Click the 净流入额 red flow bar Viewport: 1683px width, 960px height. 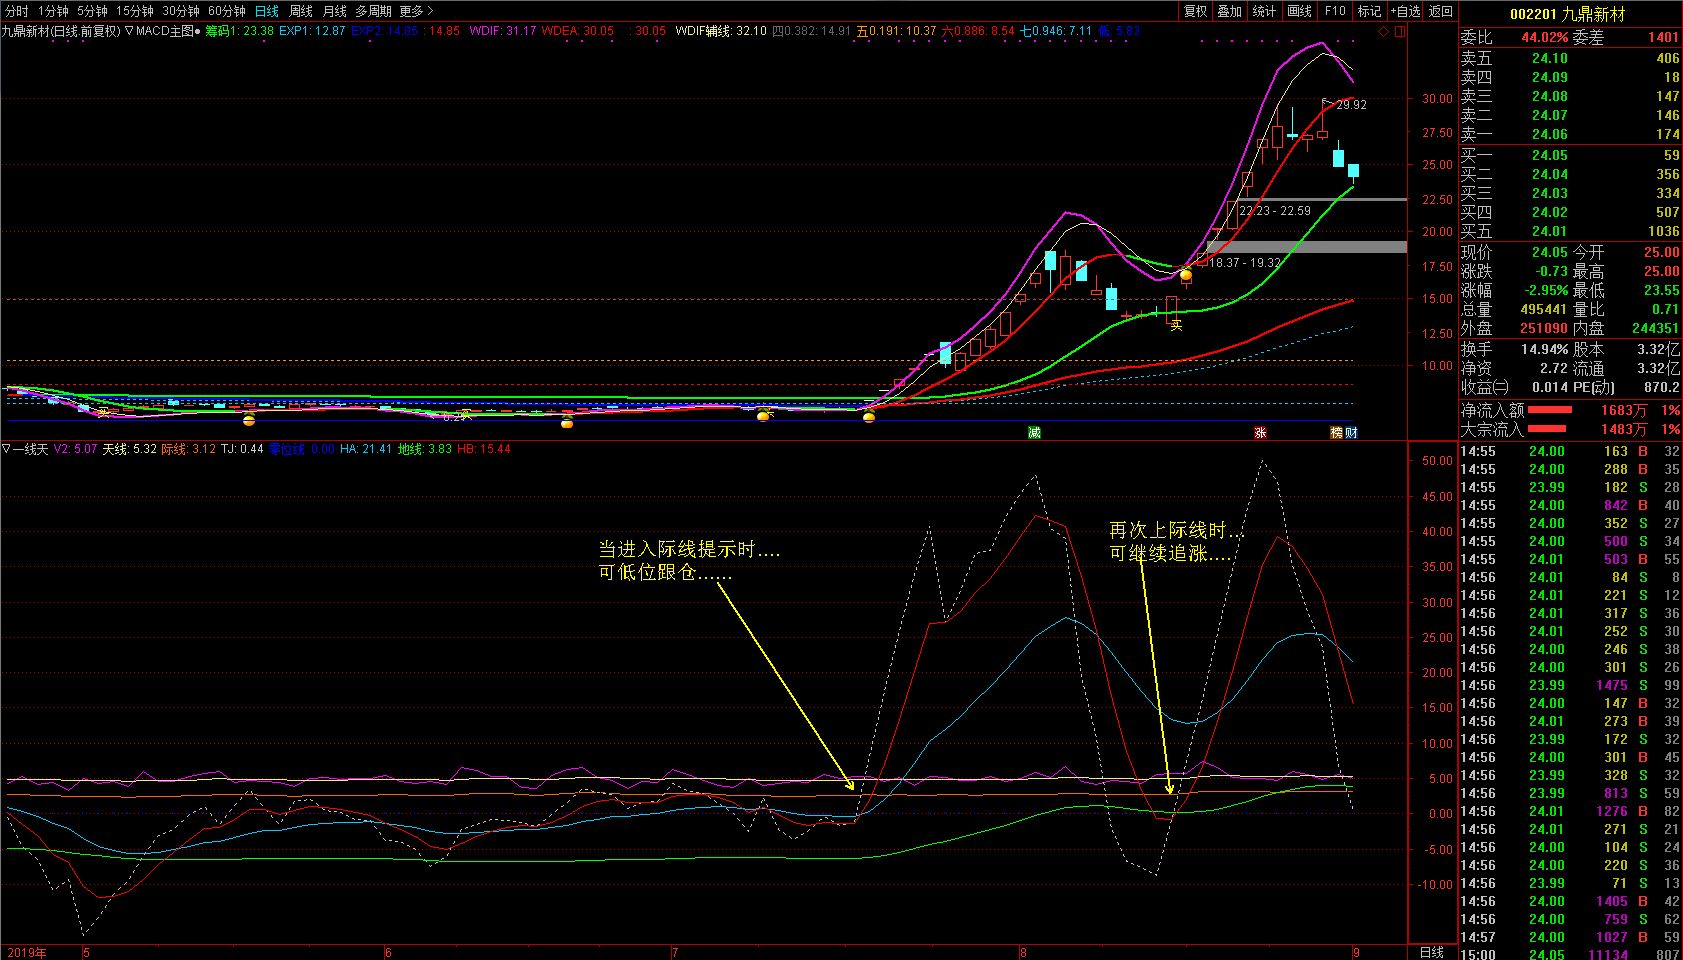pyautogui.click(x=1549, y=410)
